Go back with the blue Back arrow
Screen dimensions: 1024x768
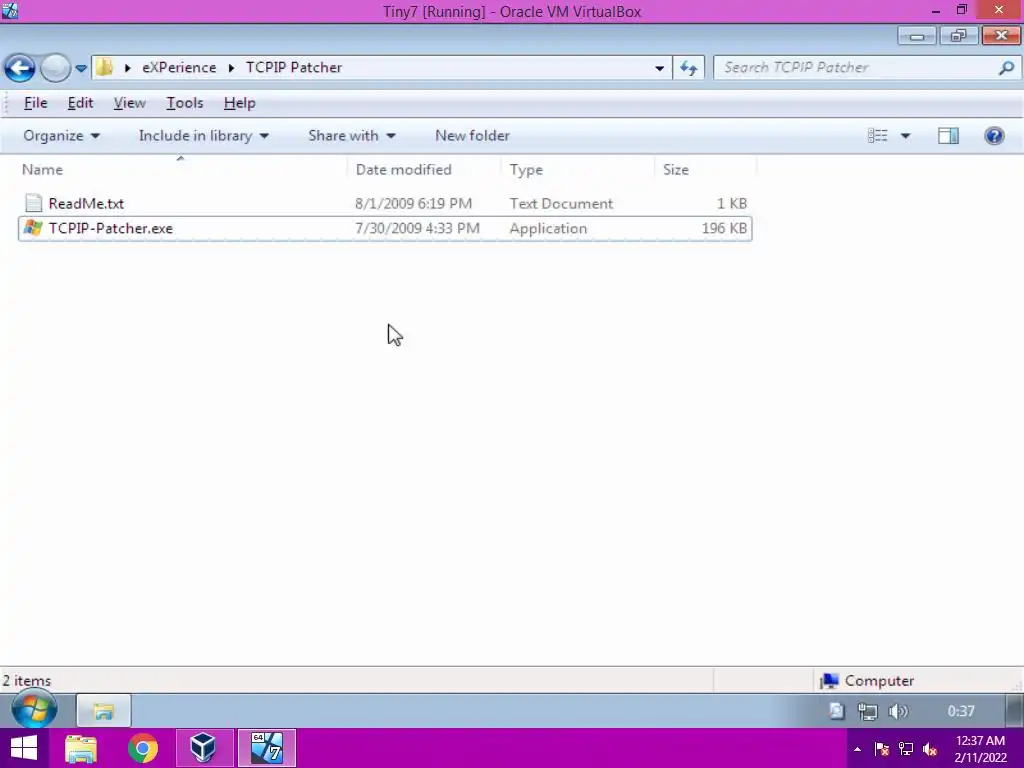coord(19,67)
